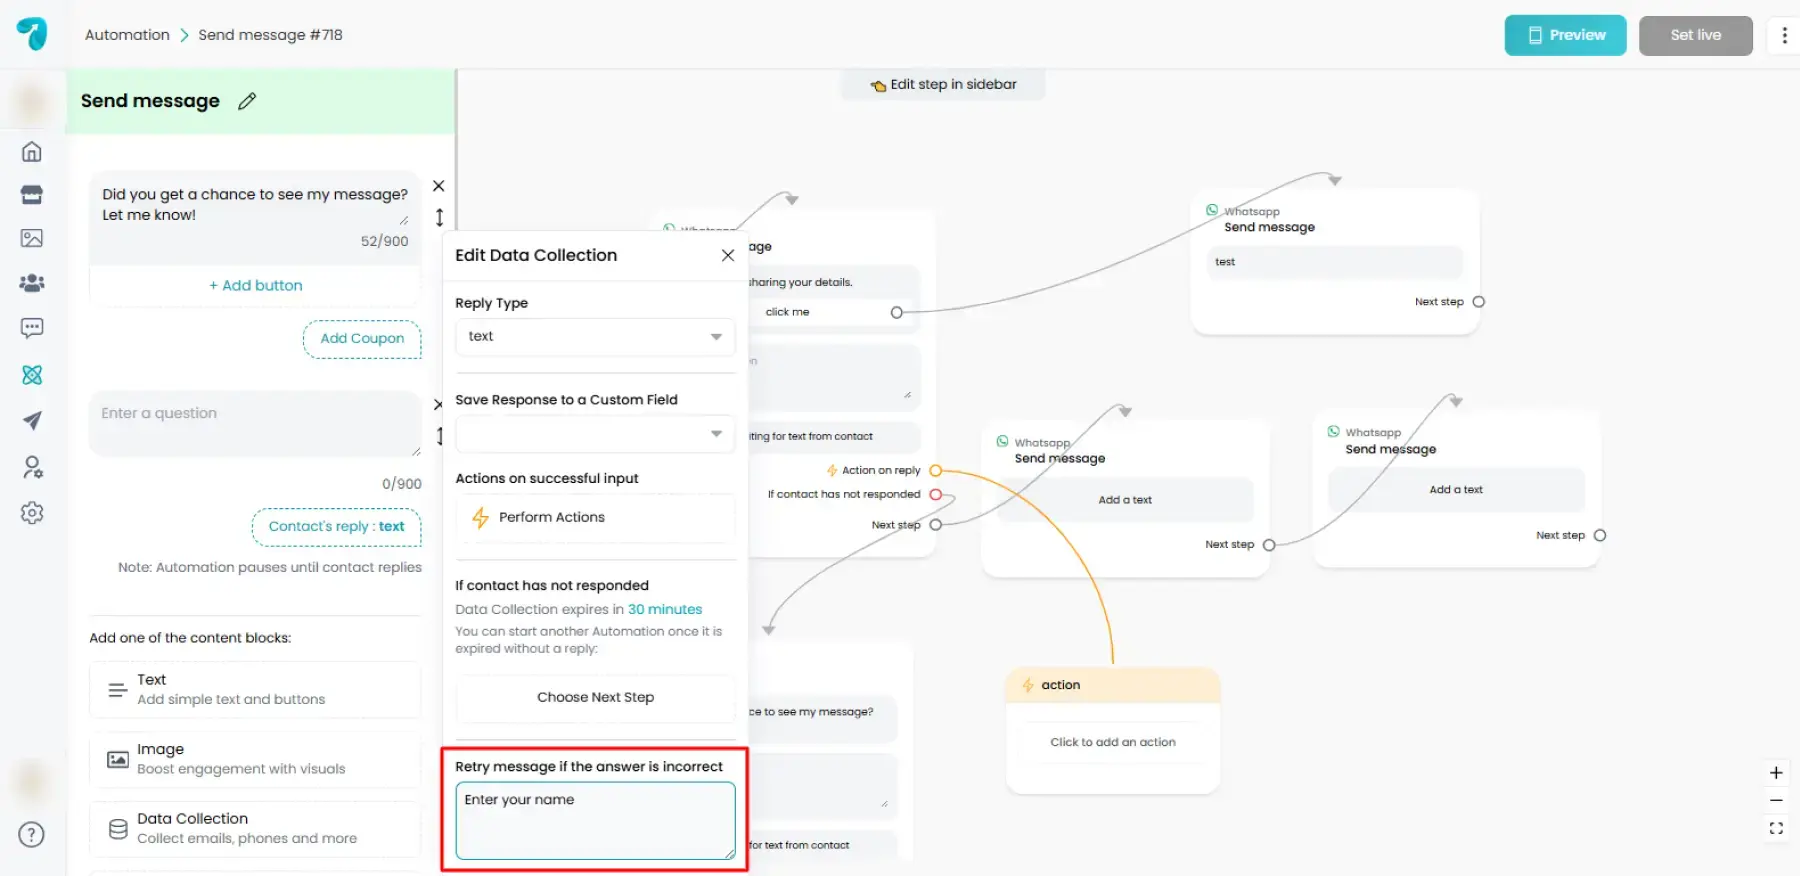The image size is (1800, 876).
Task: Close the Edit Data Collection panel
Action: click(728, 255)
